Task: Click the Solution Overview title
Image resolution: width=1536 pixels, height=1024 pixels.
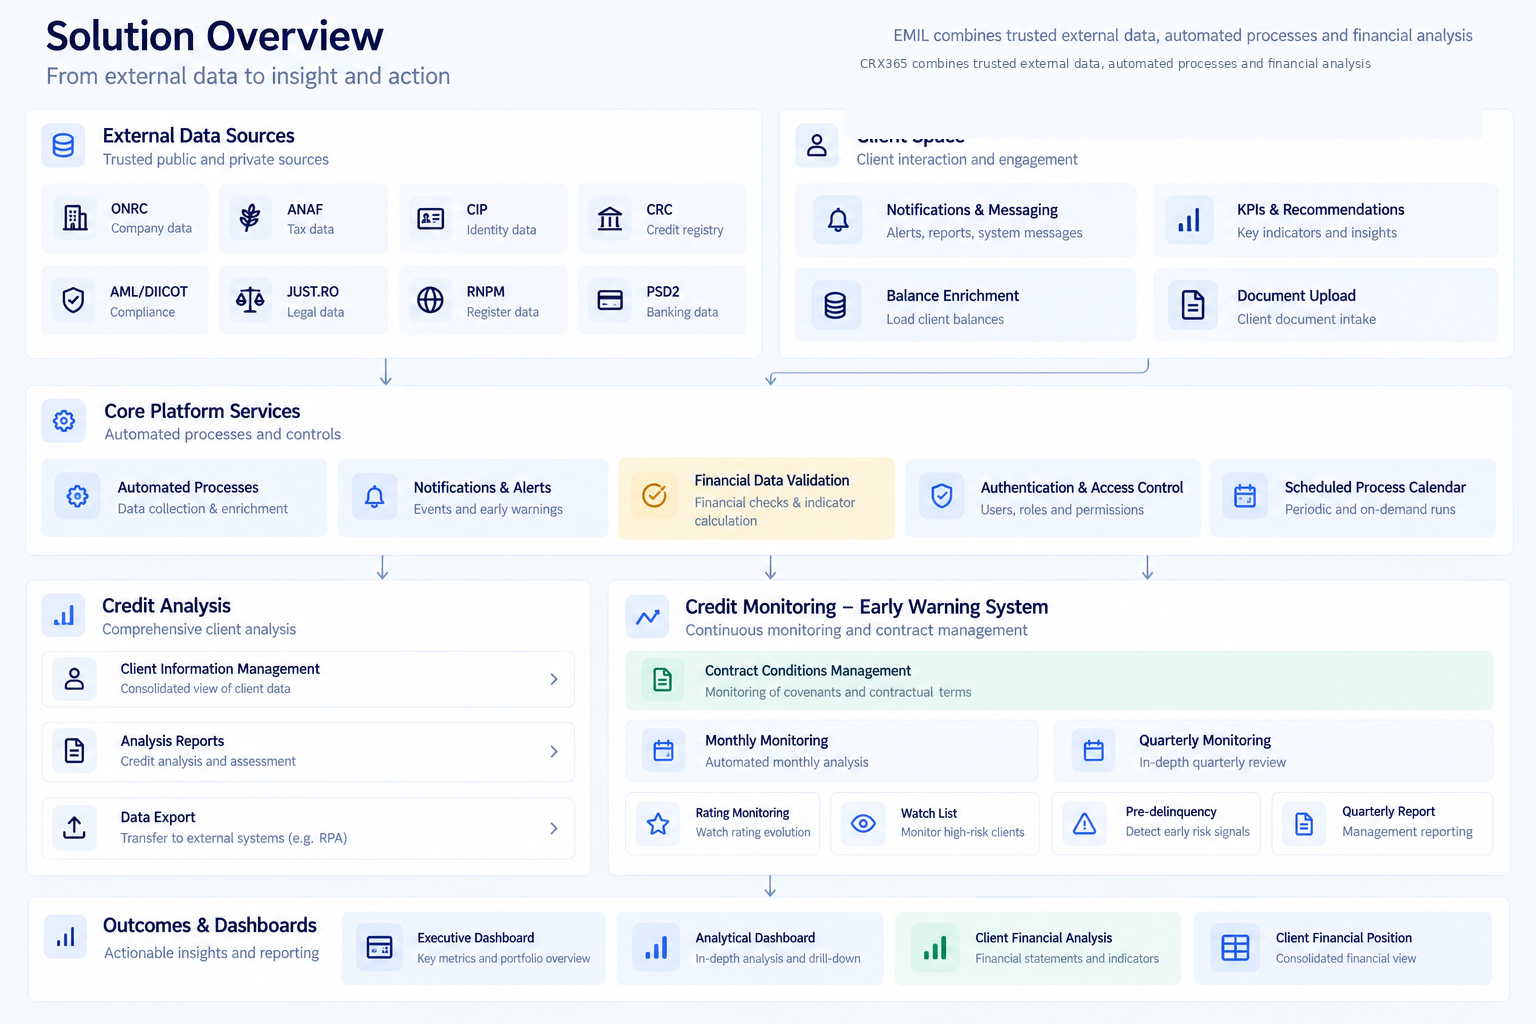Action: coord(215,36)
